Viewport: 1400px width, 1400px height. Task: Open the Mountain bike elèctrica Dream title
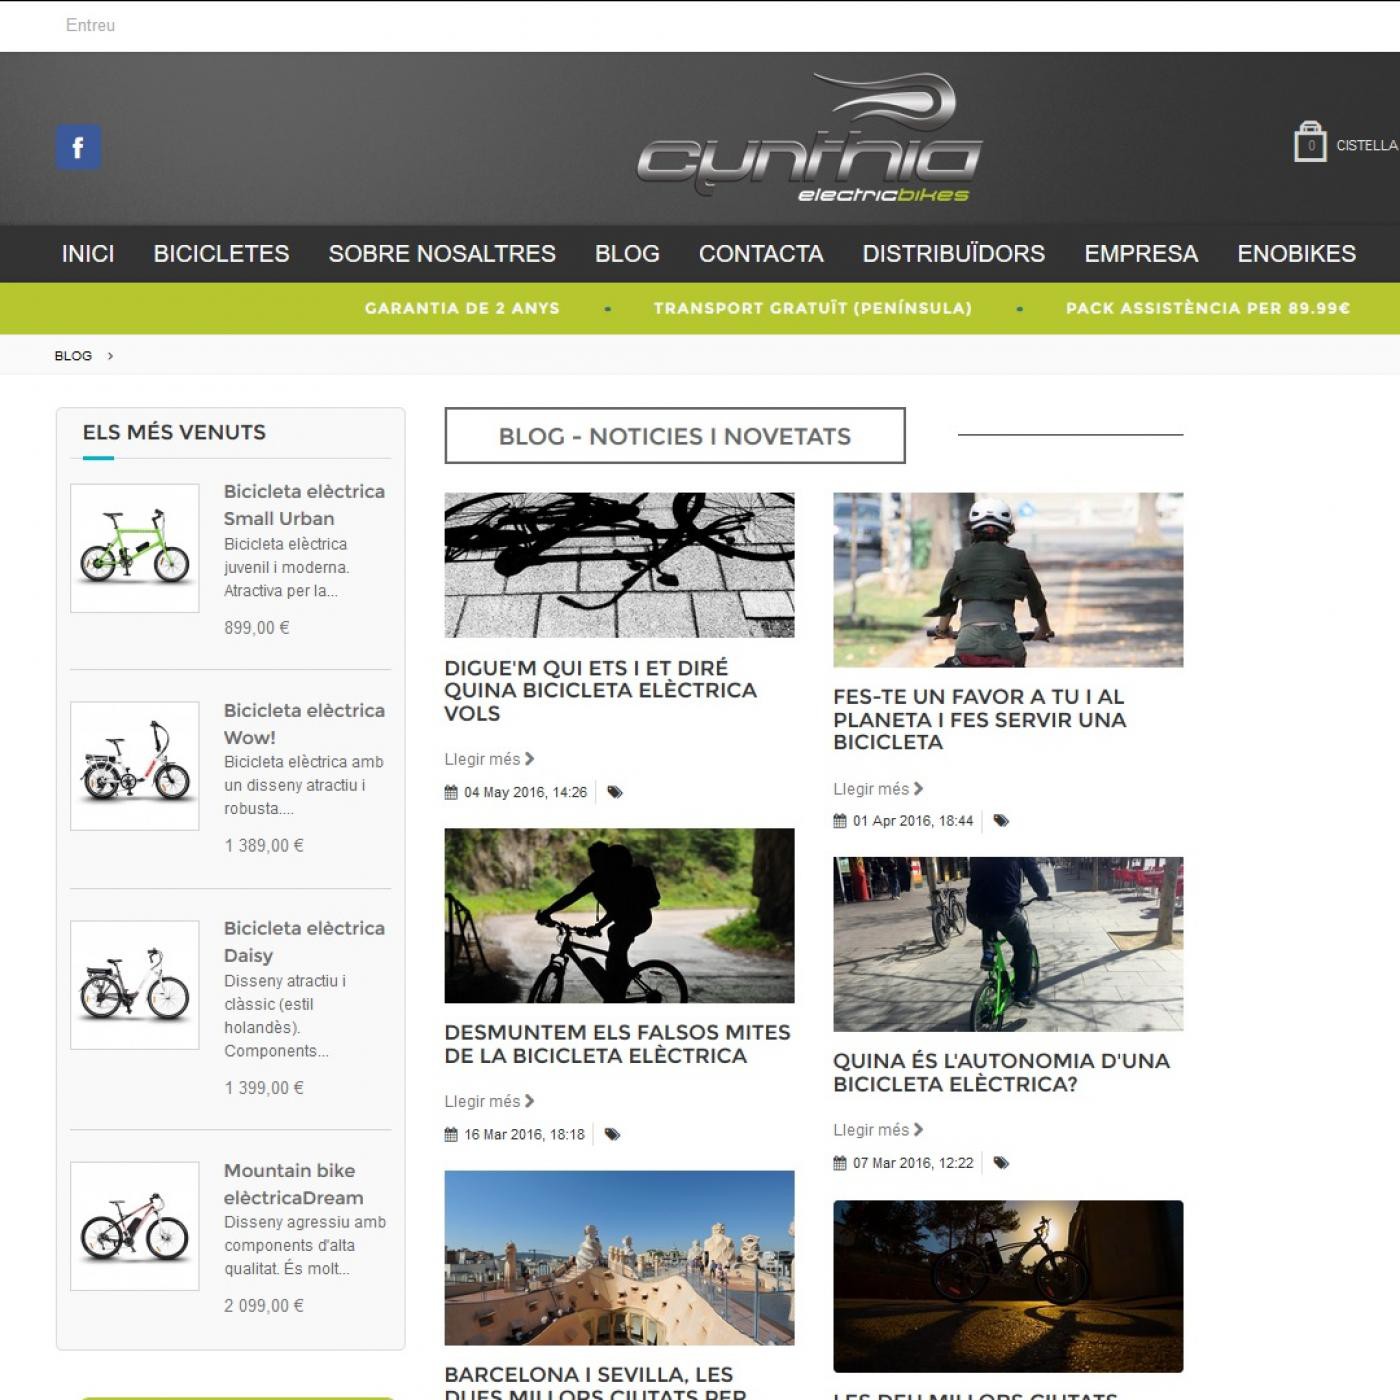pos(293,1184)
